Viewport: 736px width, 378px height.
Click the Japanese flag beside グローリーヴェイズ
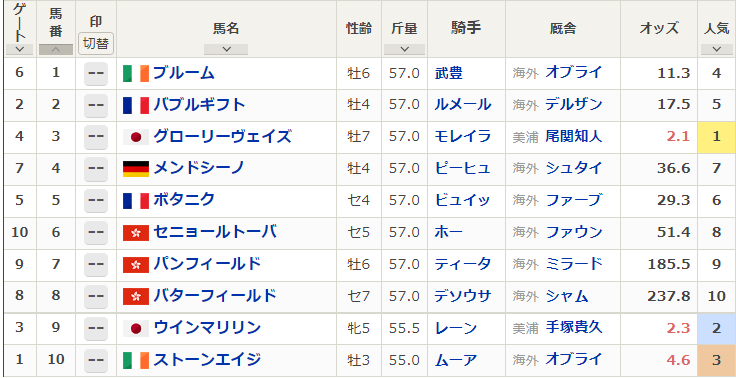click(136, 137)
